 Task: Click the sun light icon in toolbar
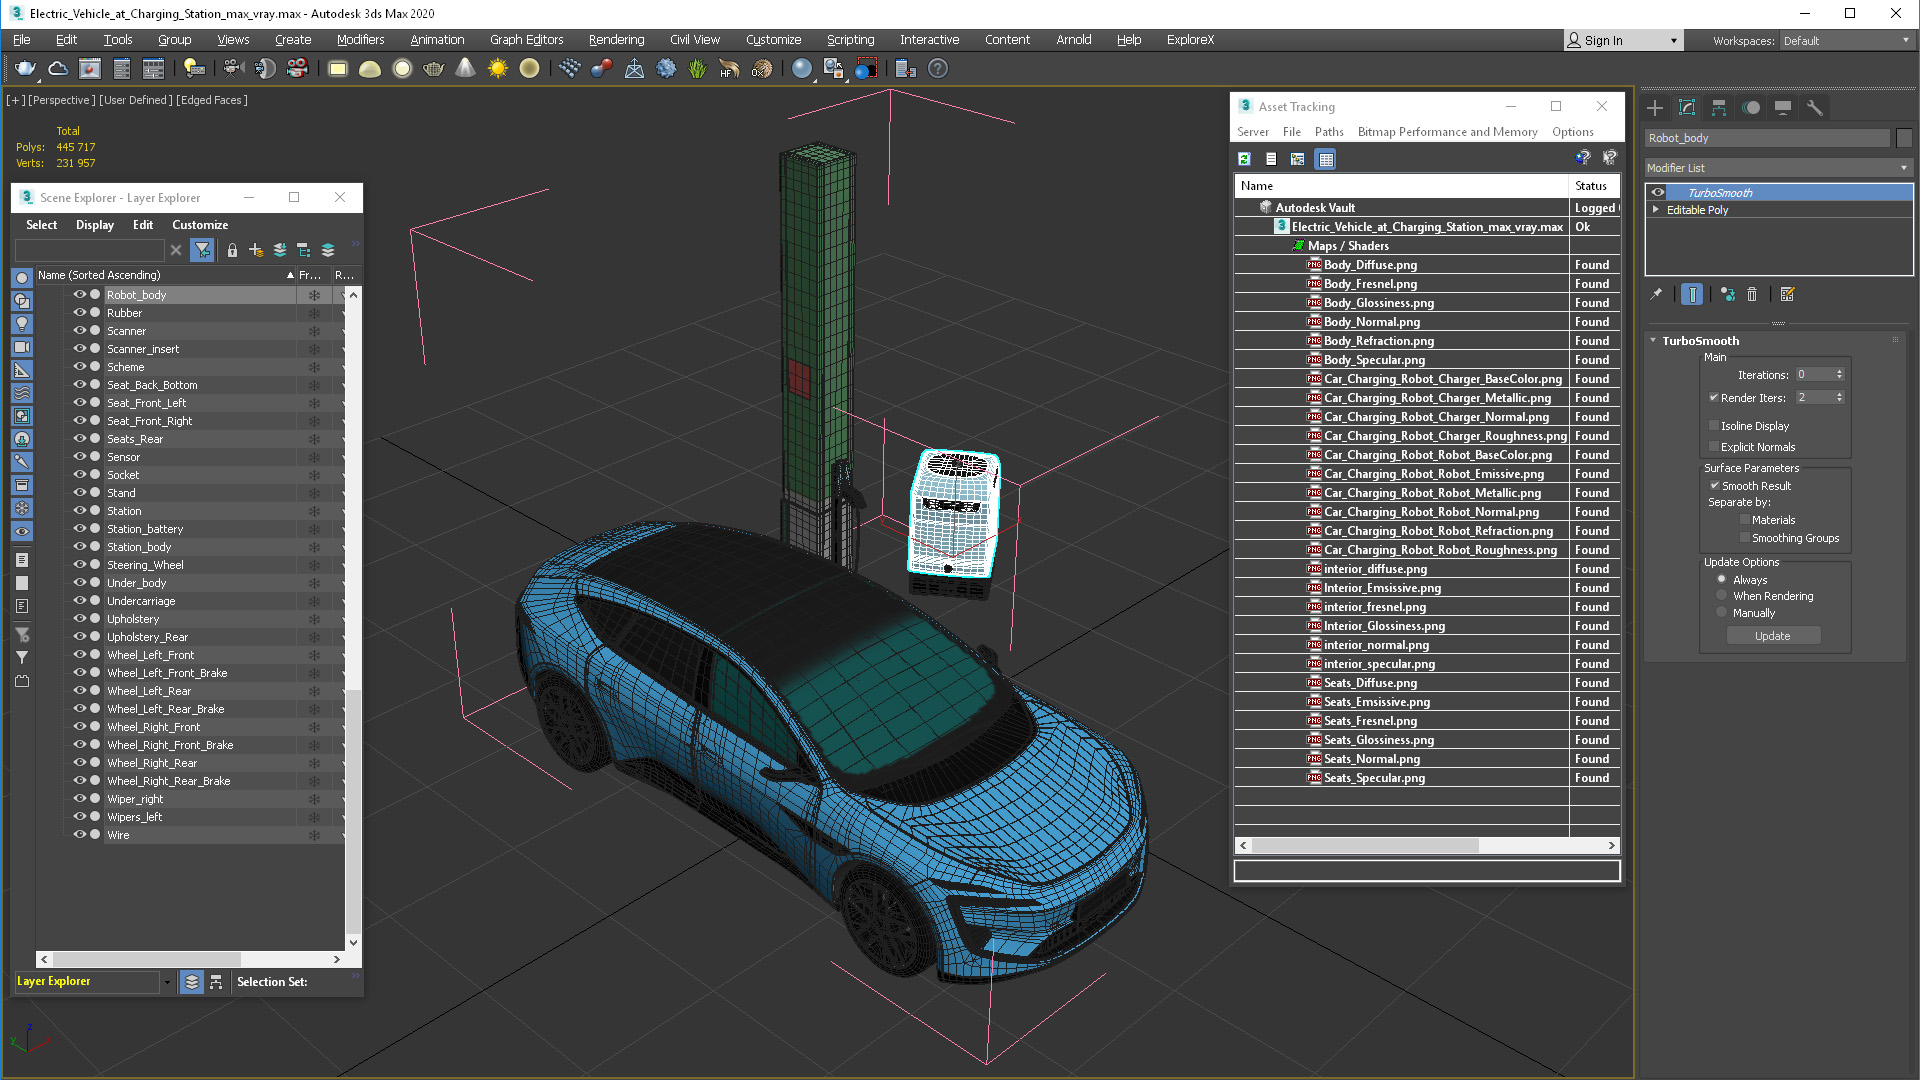[x=497, y=69]
